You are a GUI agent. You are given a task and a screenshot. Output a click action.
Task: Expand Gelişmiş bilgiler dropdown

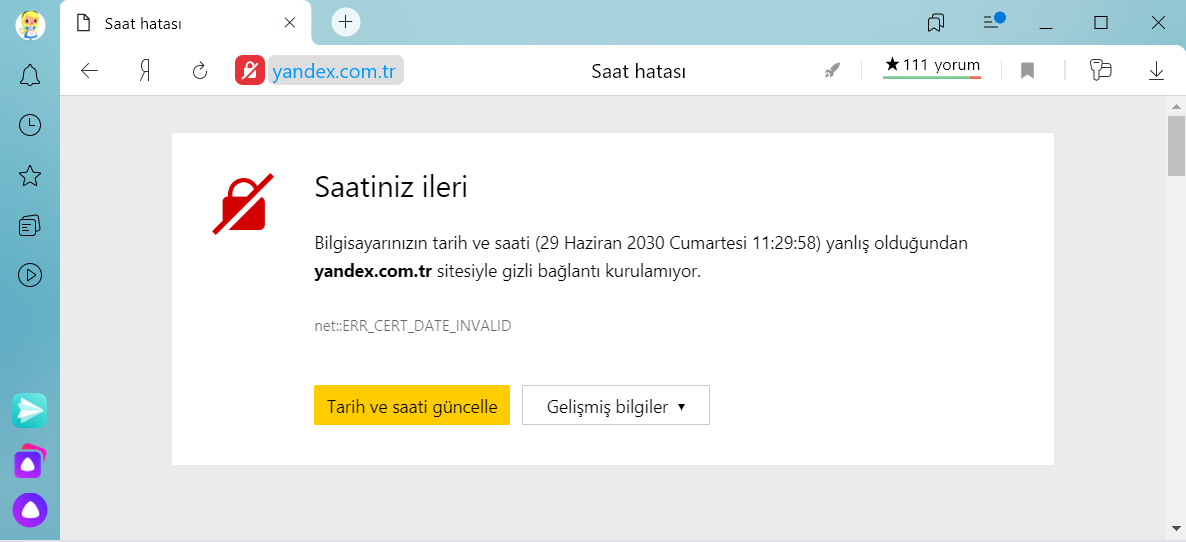pyautogui.click(x=616, y=406)
